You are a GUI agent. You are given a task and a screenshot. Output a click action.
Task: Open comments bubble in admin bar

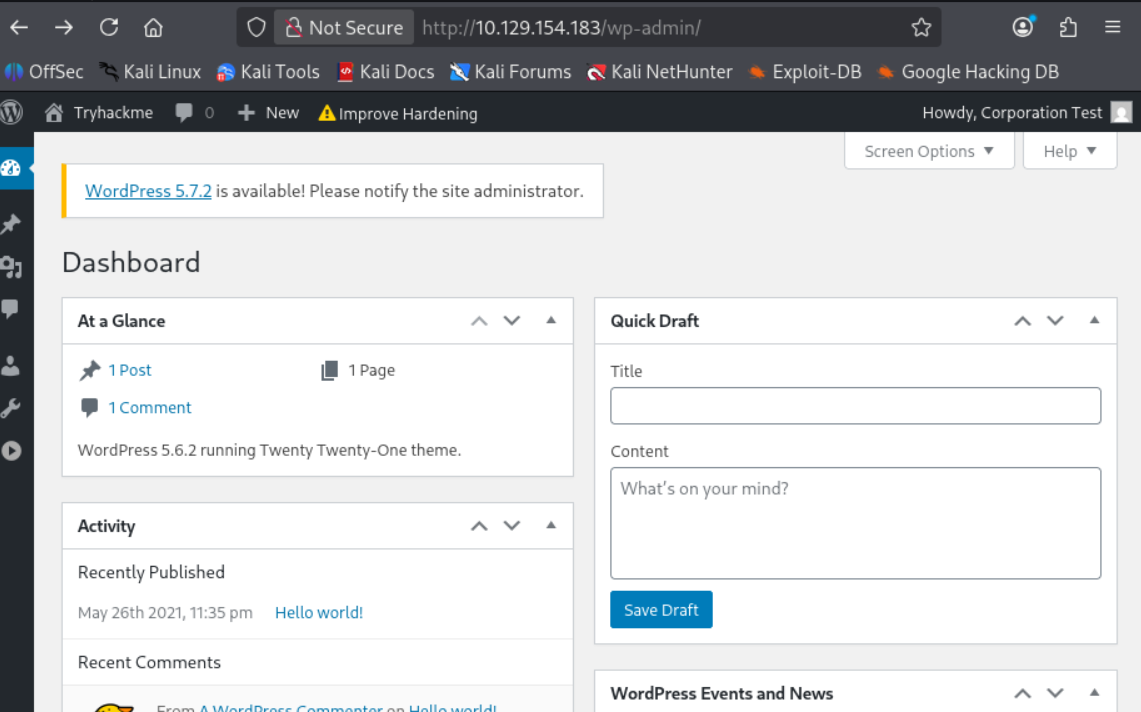(x=194, y=113)
